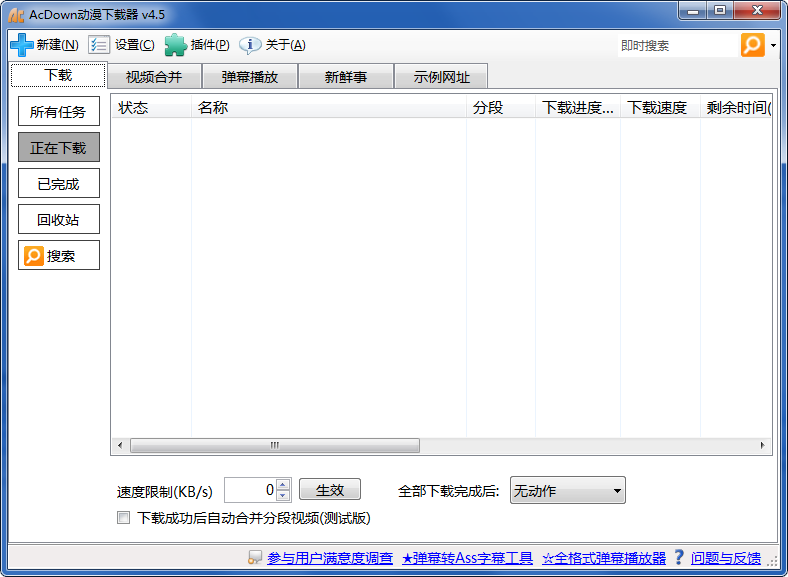
Task: Click the blue plus New task icon
Action: coord(22,45)
